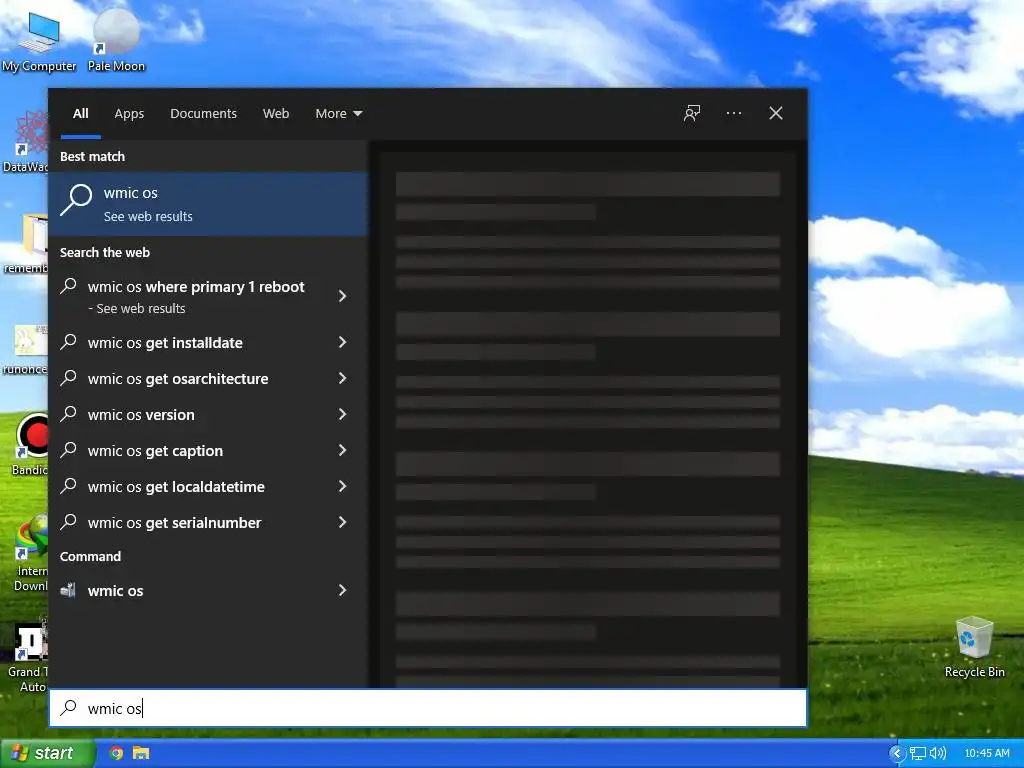Close the search panel with the X

click(776, 113)
